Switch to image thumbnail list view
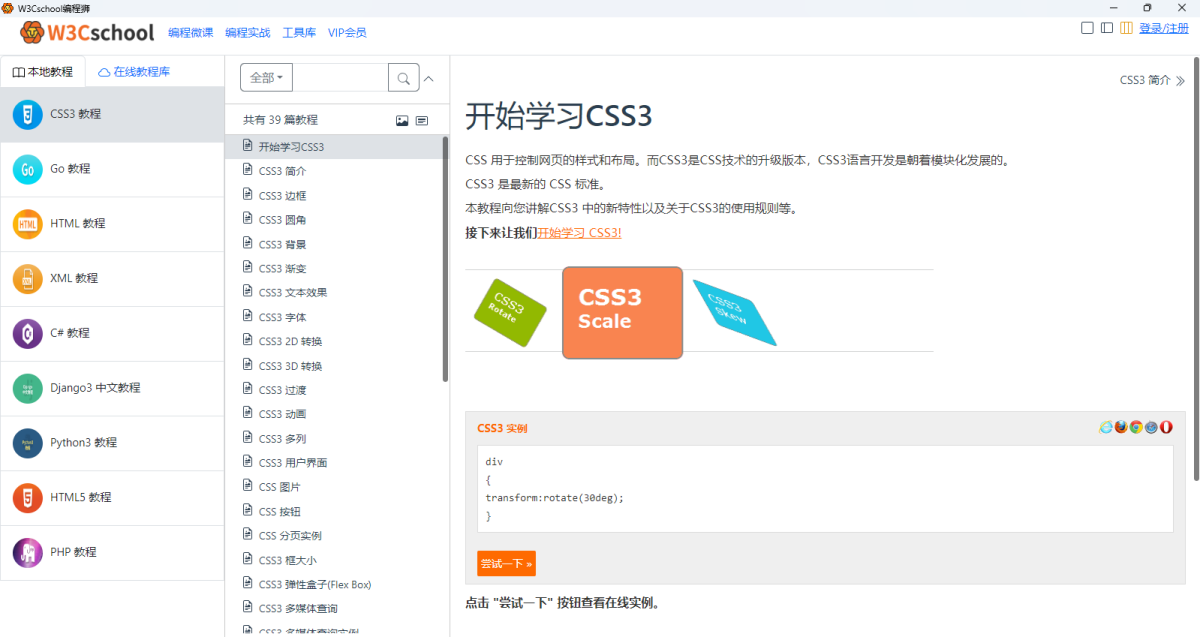This screenshot has width=1200, height=637. 402,121
